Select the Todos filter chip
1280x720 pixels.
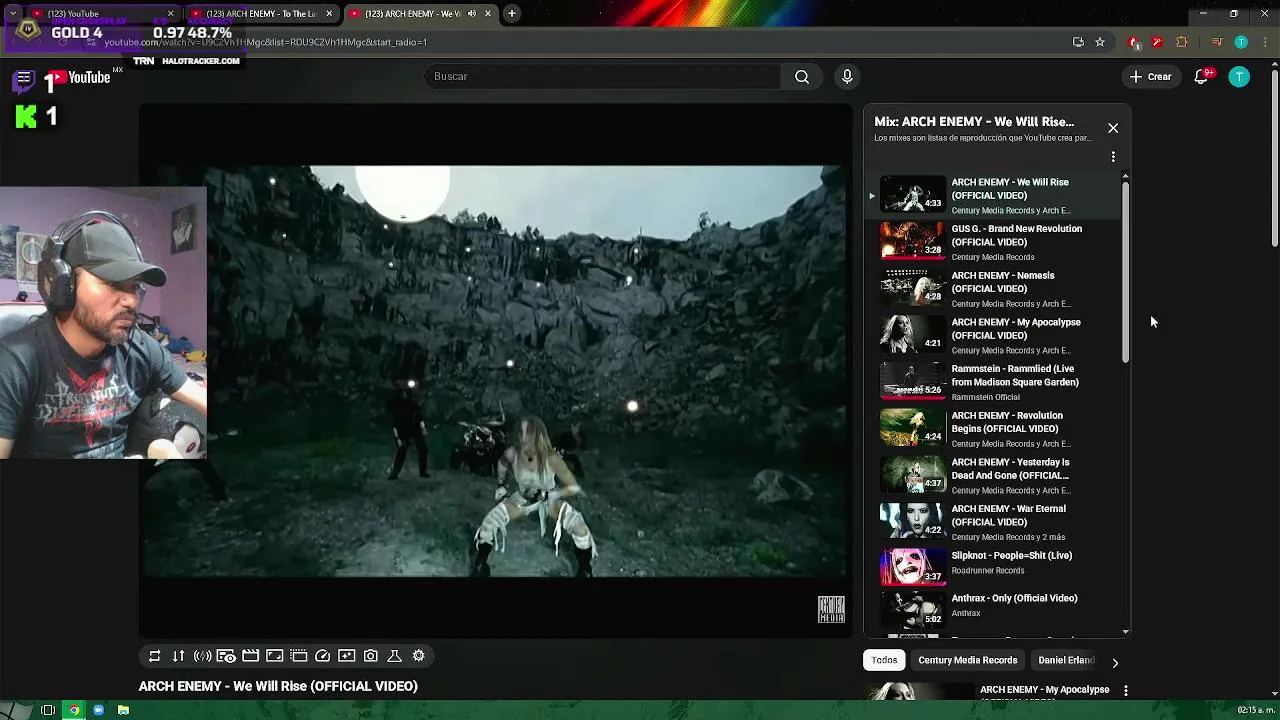click(x=884, y=660)
